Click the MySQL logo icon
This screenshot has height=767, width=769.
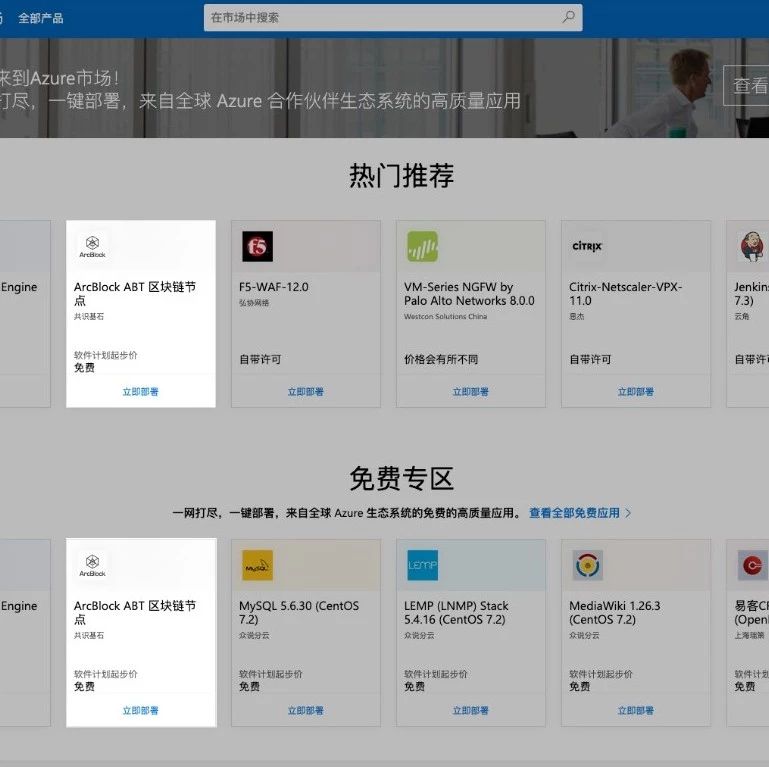[x=257, y=565]
